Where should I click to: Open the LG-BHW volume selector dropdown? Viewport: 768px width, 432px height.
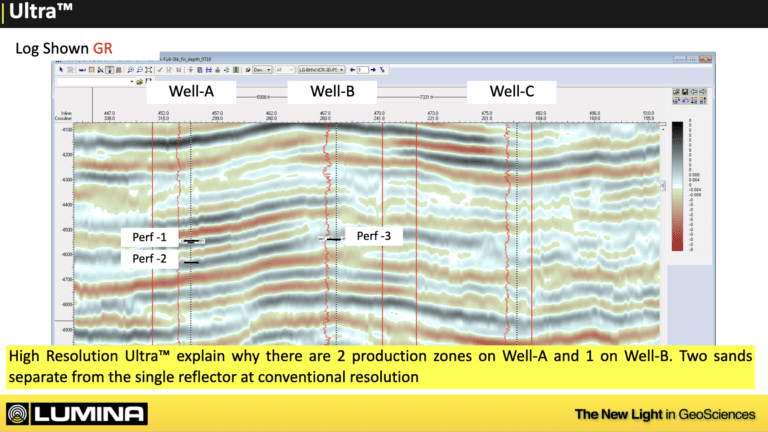[321, 70]
